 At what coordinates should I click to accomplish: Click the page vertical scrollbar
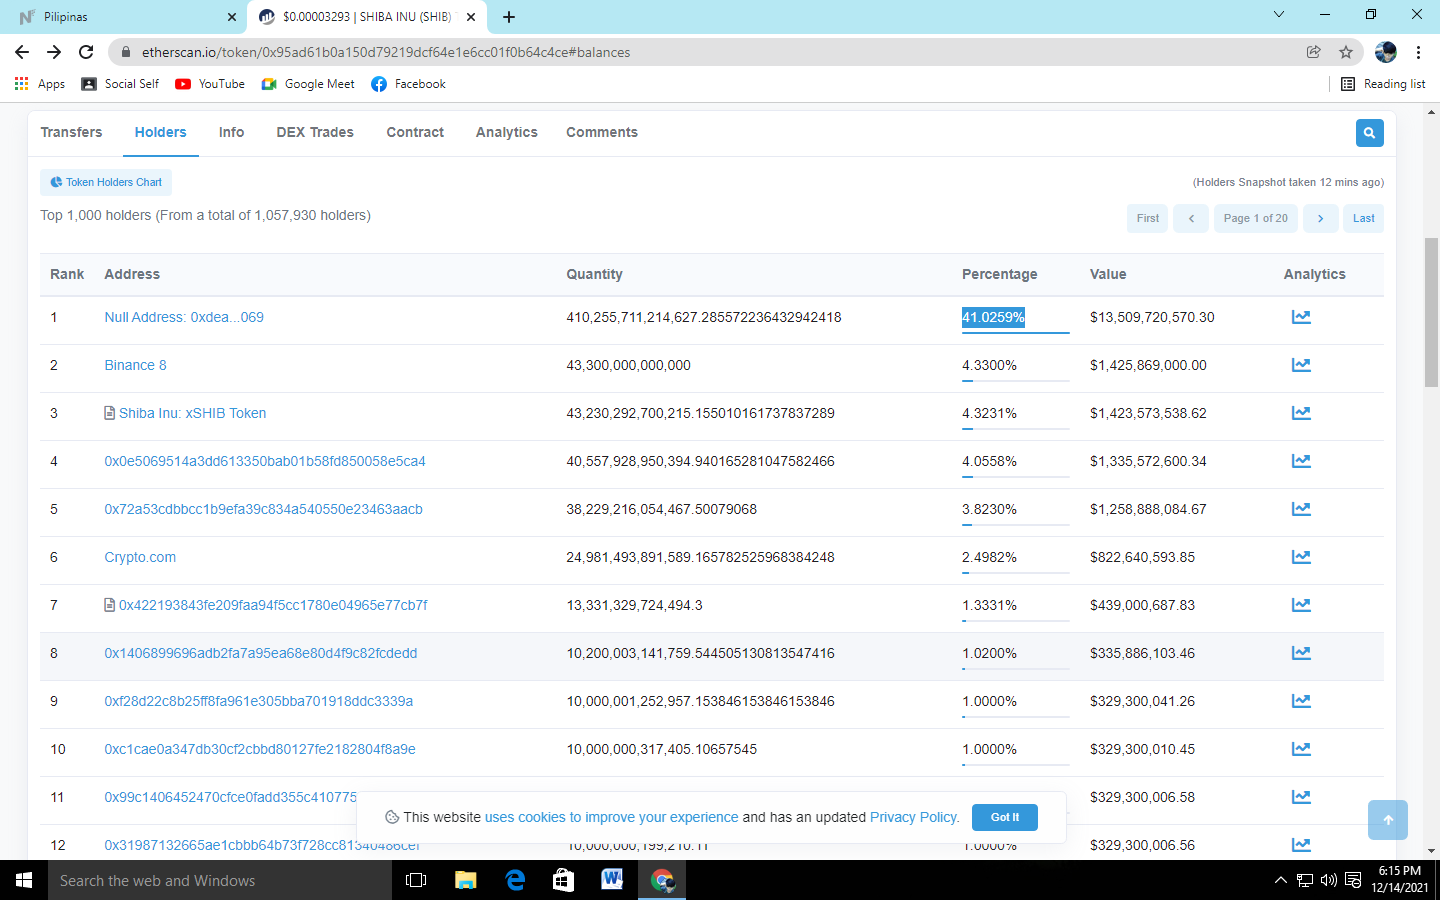(1431, 312)
